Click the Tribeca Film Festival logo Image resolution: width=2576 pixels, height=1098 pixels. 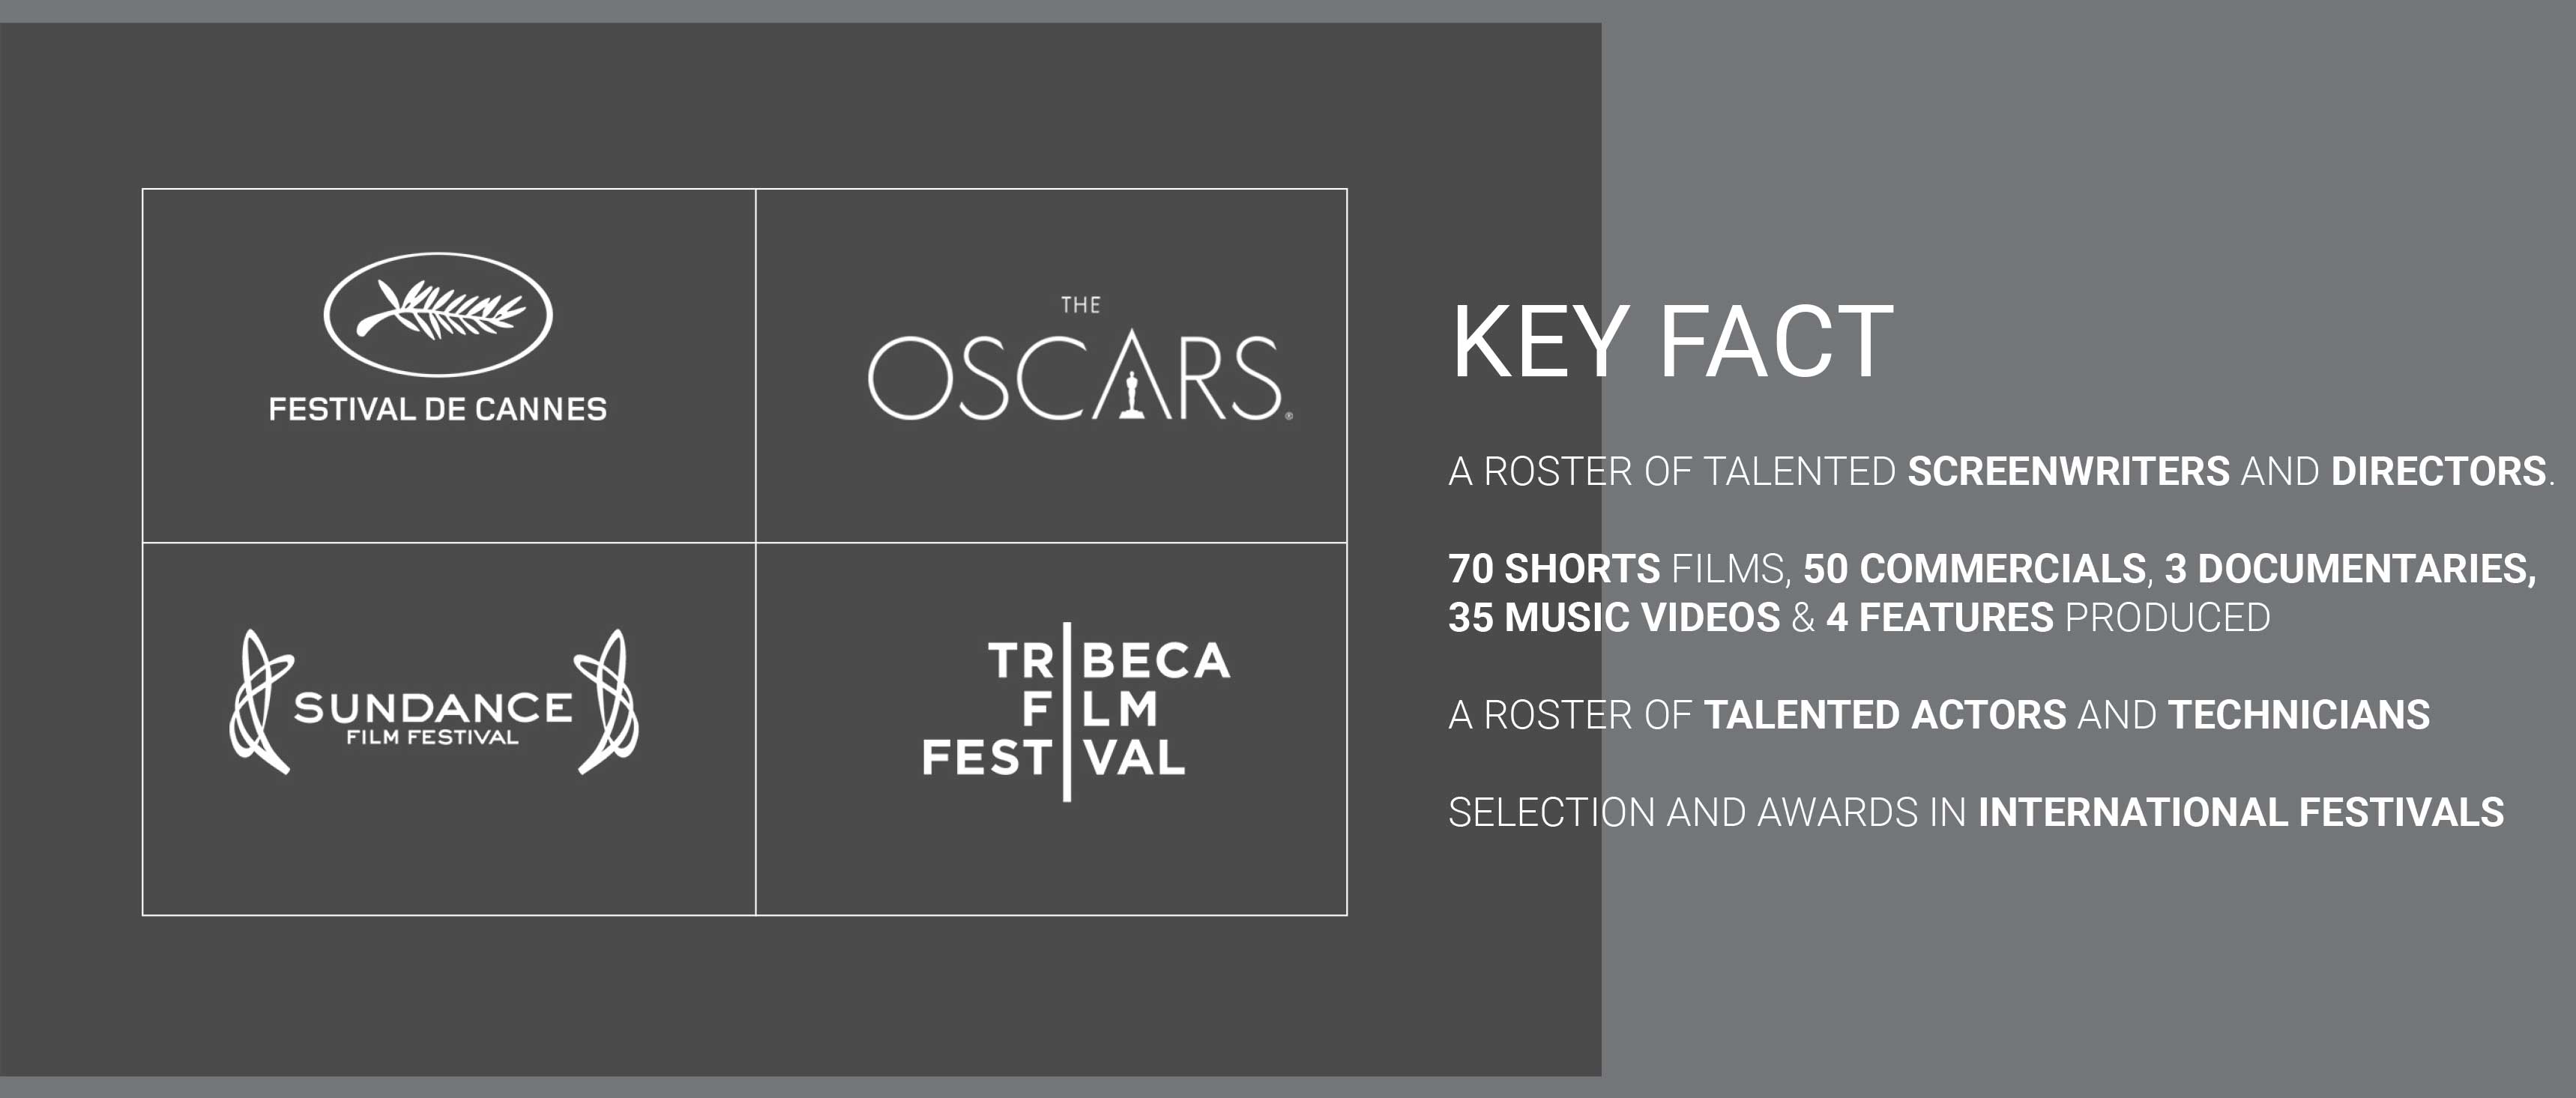[1076, 711]
